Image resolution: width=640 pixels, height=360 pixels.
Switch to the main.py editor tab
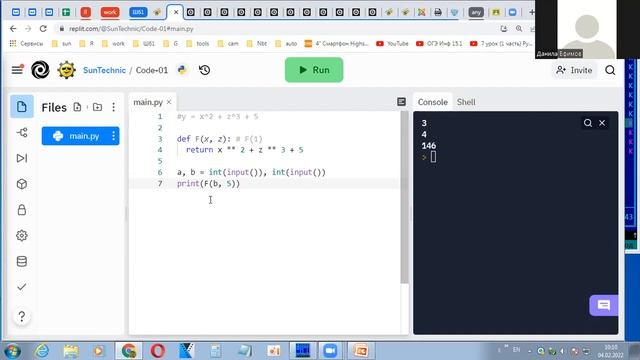point(148,102)
